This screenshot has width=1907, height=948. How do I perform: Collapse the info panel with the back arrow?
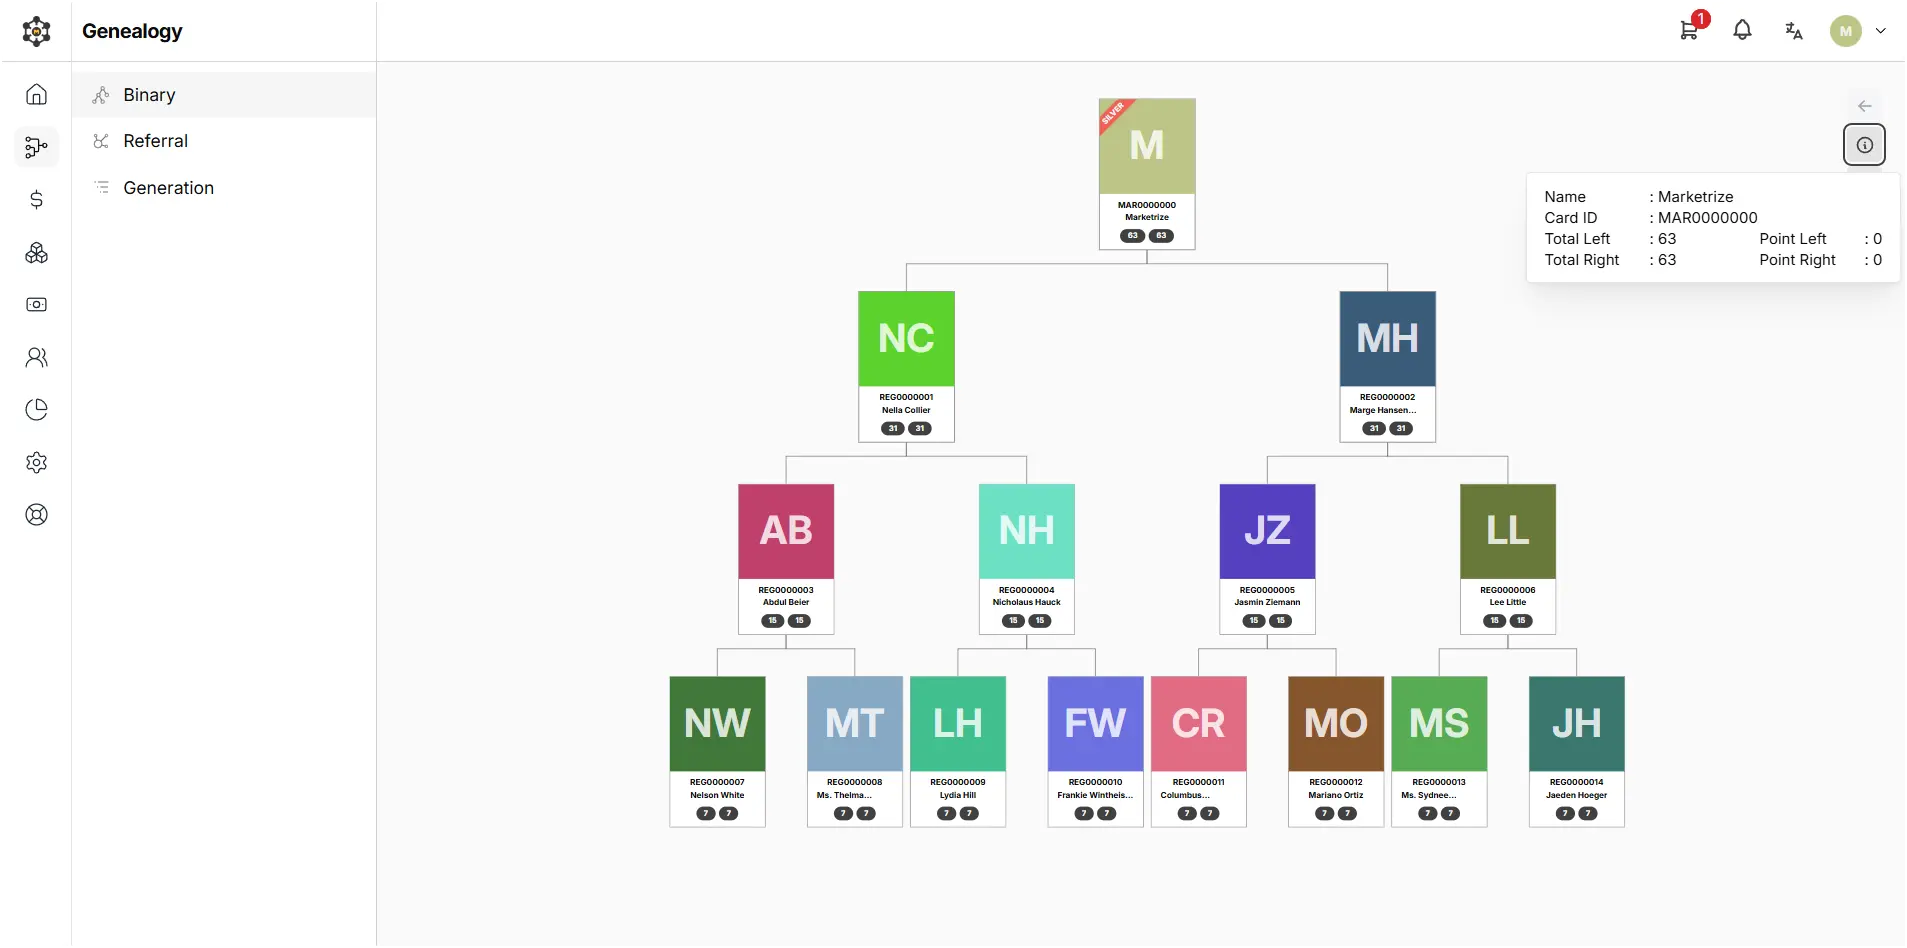(x=1864, y=106)
